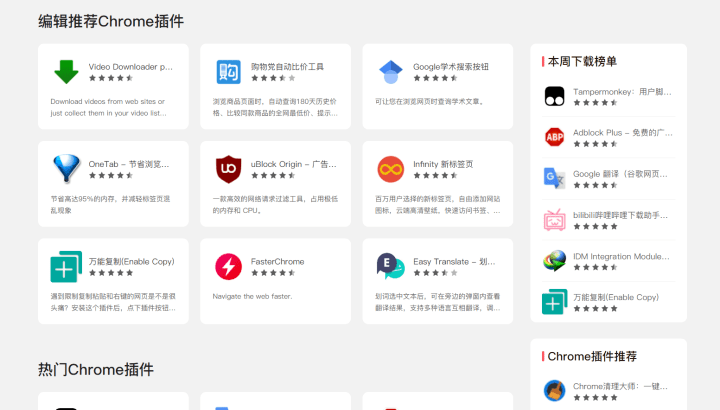Click the Tampermonkey icon in weekly ranking
Screen dimensions: 720x410
(x=554, y=96)
